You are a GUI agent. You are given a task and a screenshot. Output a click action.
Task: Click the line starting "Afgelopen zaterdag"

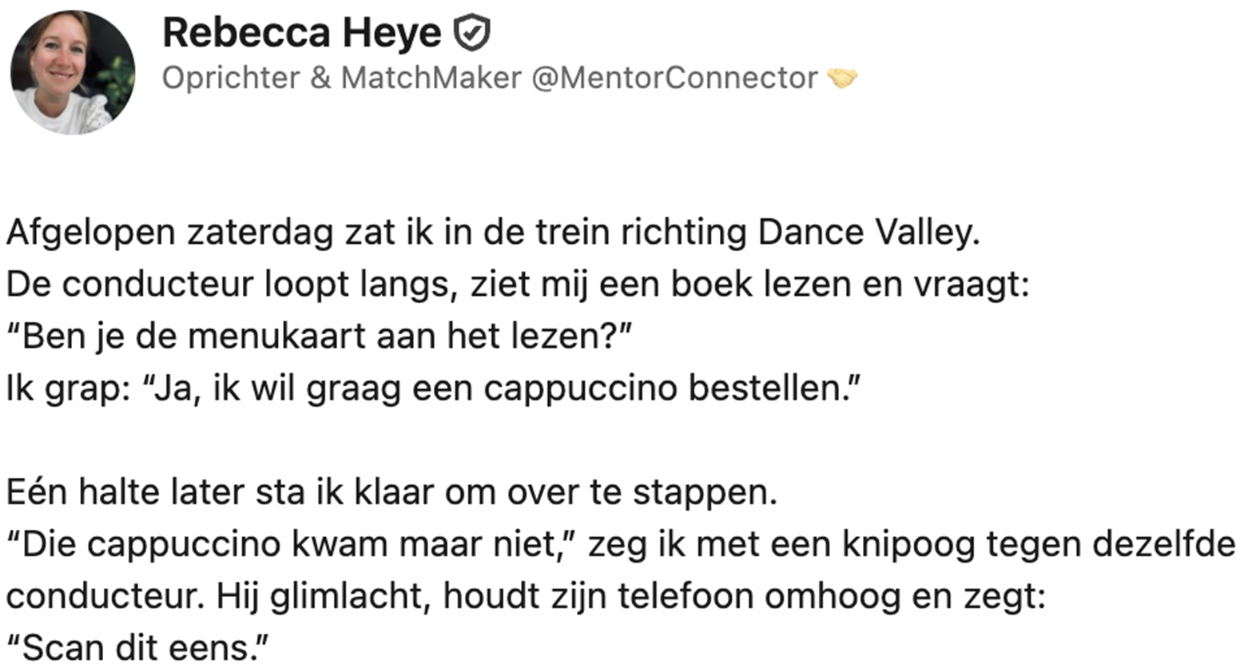(489, 232)
